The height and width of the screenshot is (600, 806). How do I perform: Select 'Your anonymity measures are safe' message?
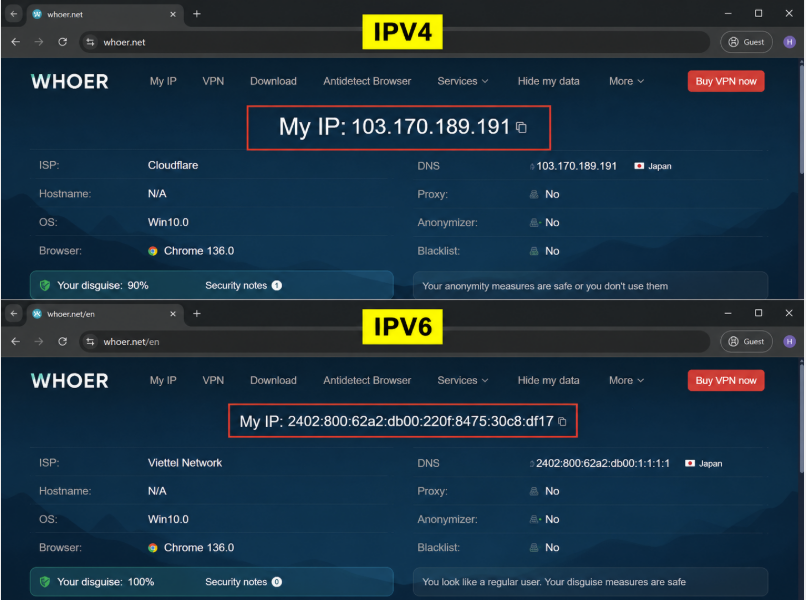[x=545, y=286]
